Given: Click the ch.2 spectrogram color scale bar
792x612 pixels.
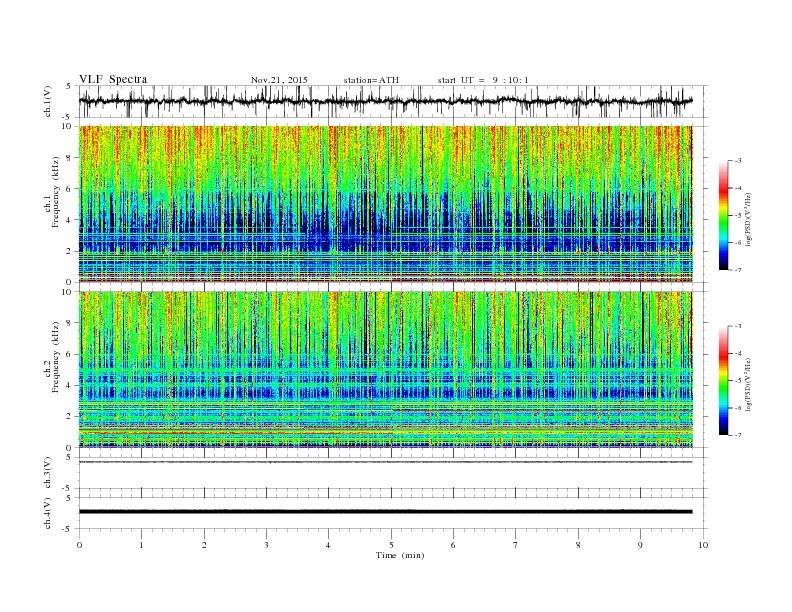Looking at the screenshot, I should pyautogui.click(x=723, y=380).
